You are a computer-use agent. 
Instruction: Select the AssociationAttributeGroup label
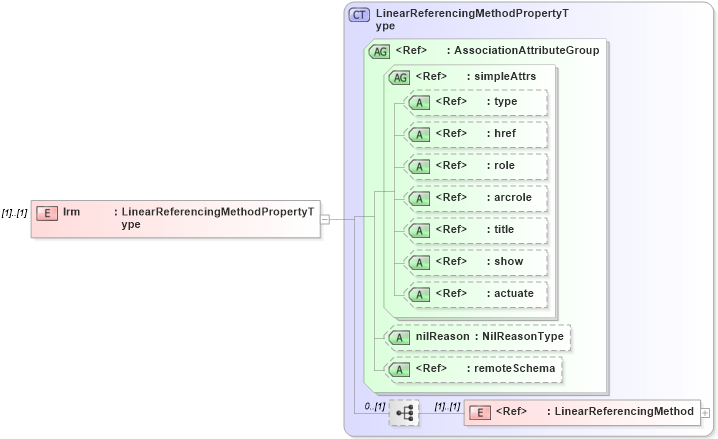(x=527, y=50)
